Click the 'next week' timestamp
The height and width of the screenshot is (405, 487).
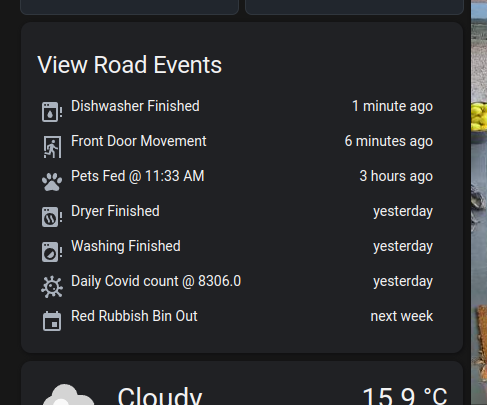[402, 316]
